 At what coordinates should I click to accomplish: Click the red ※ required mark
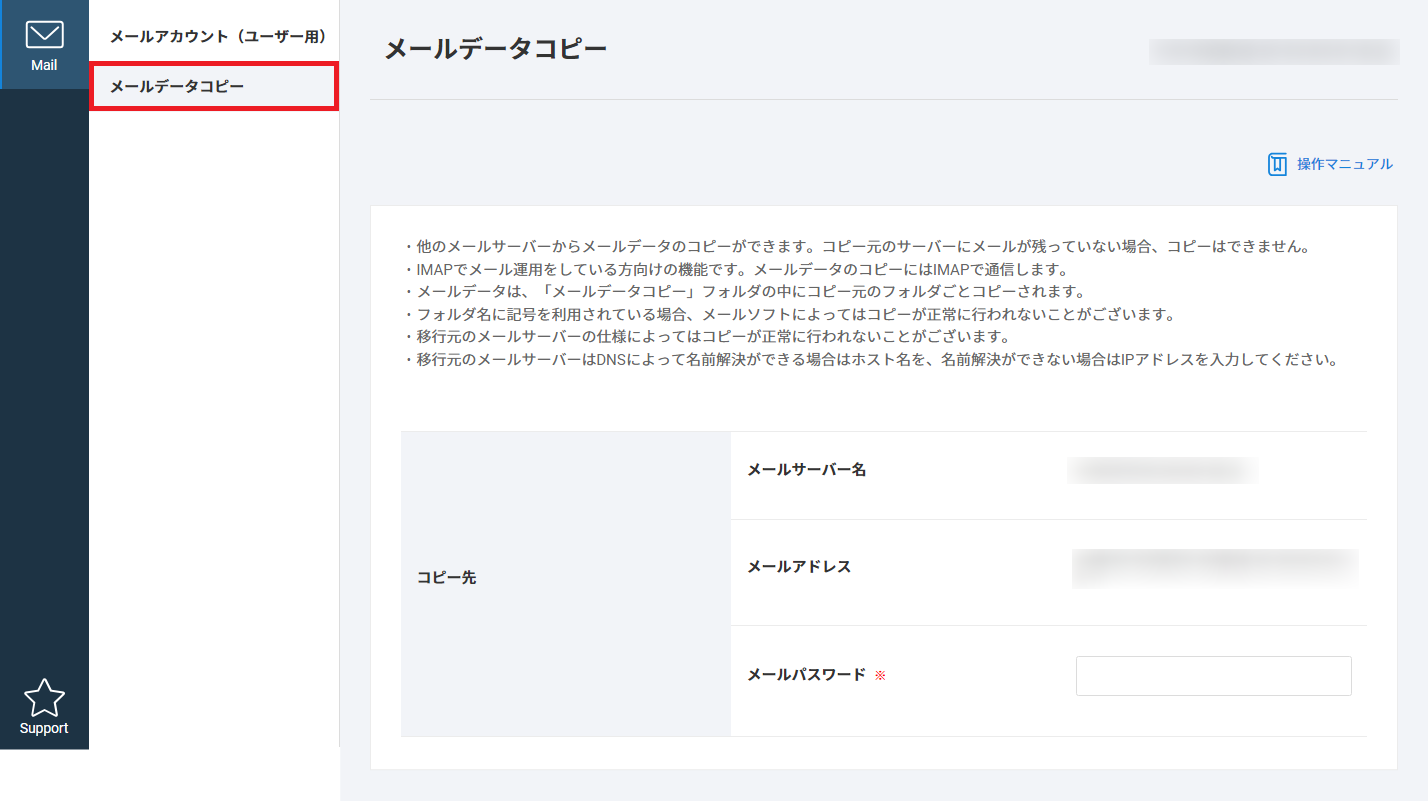tap(880, 676)
